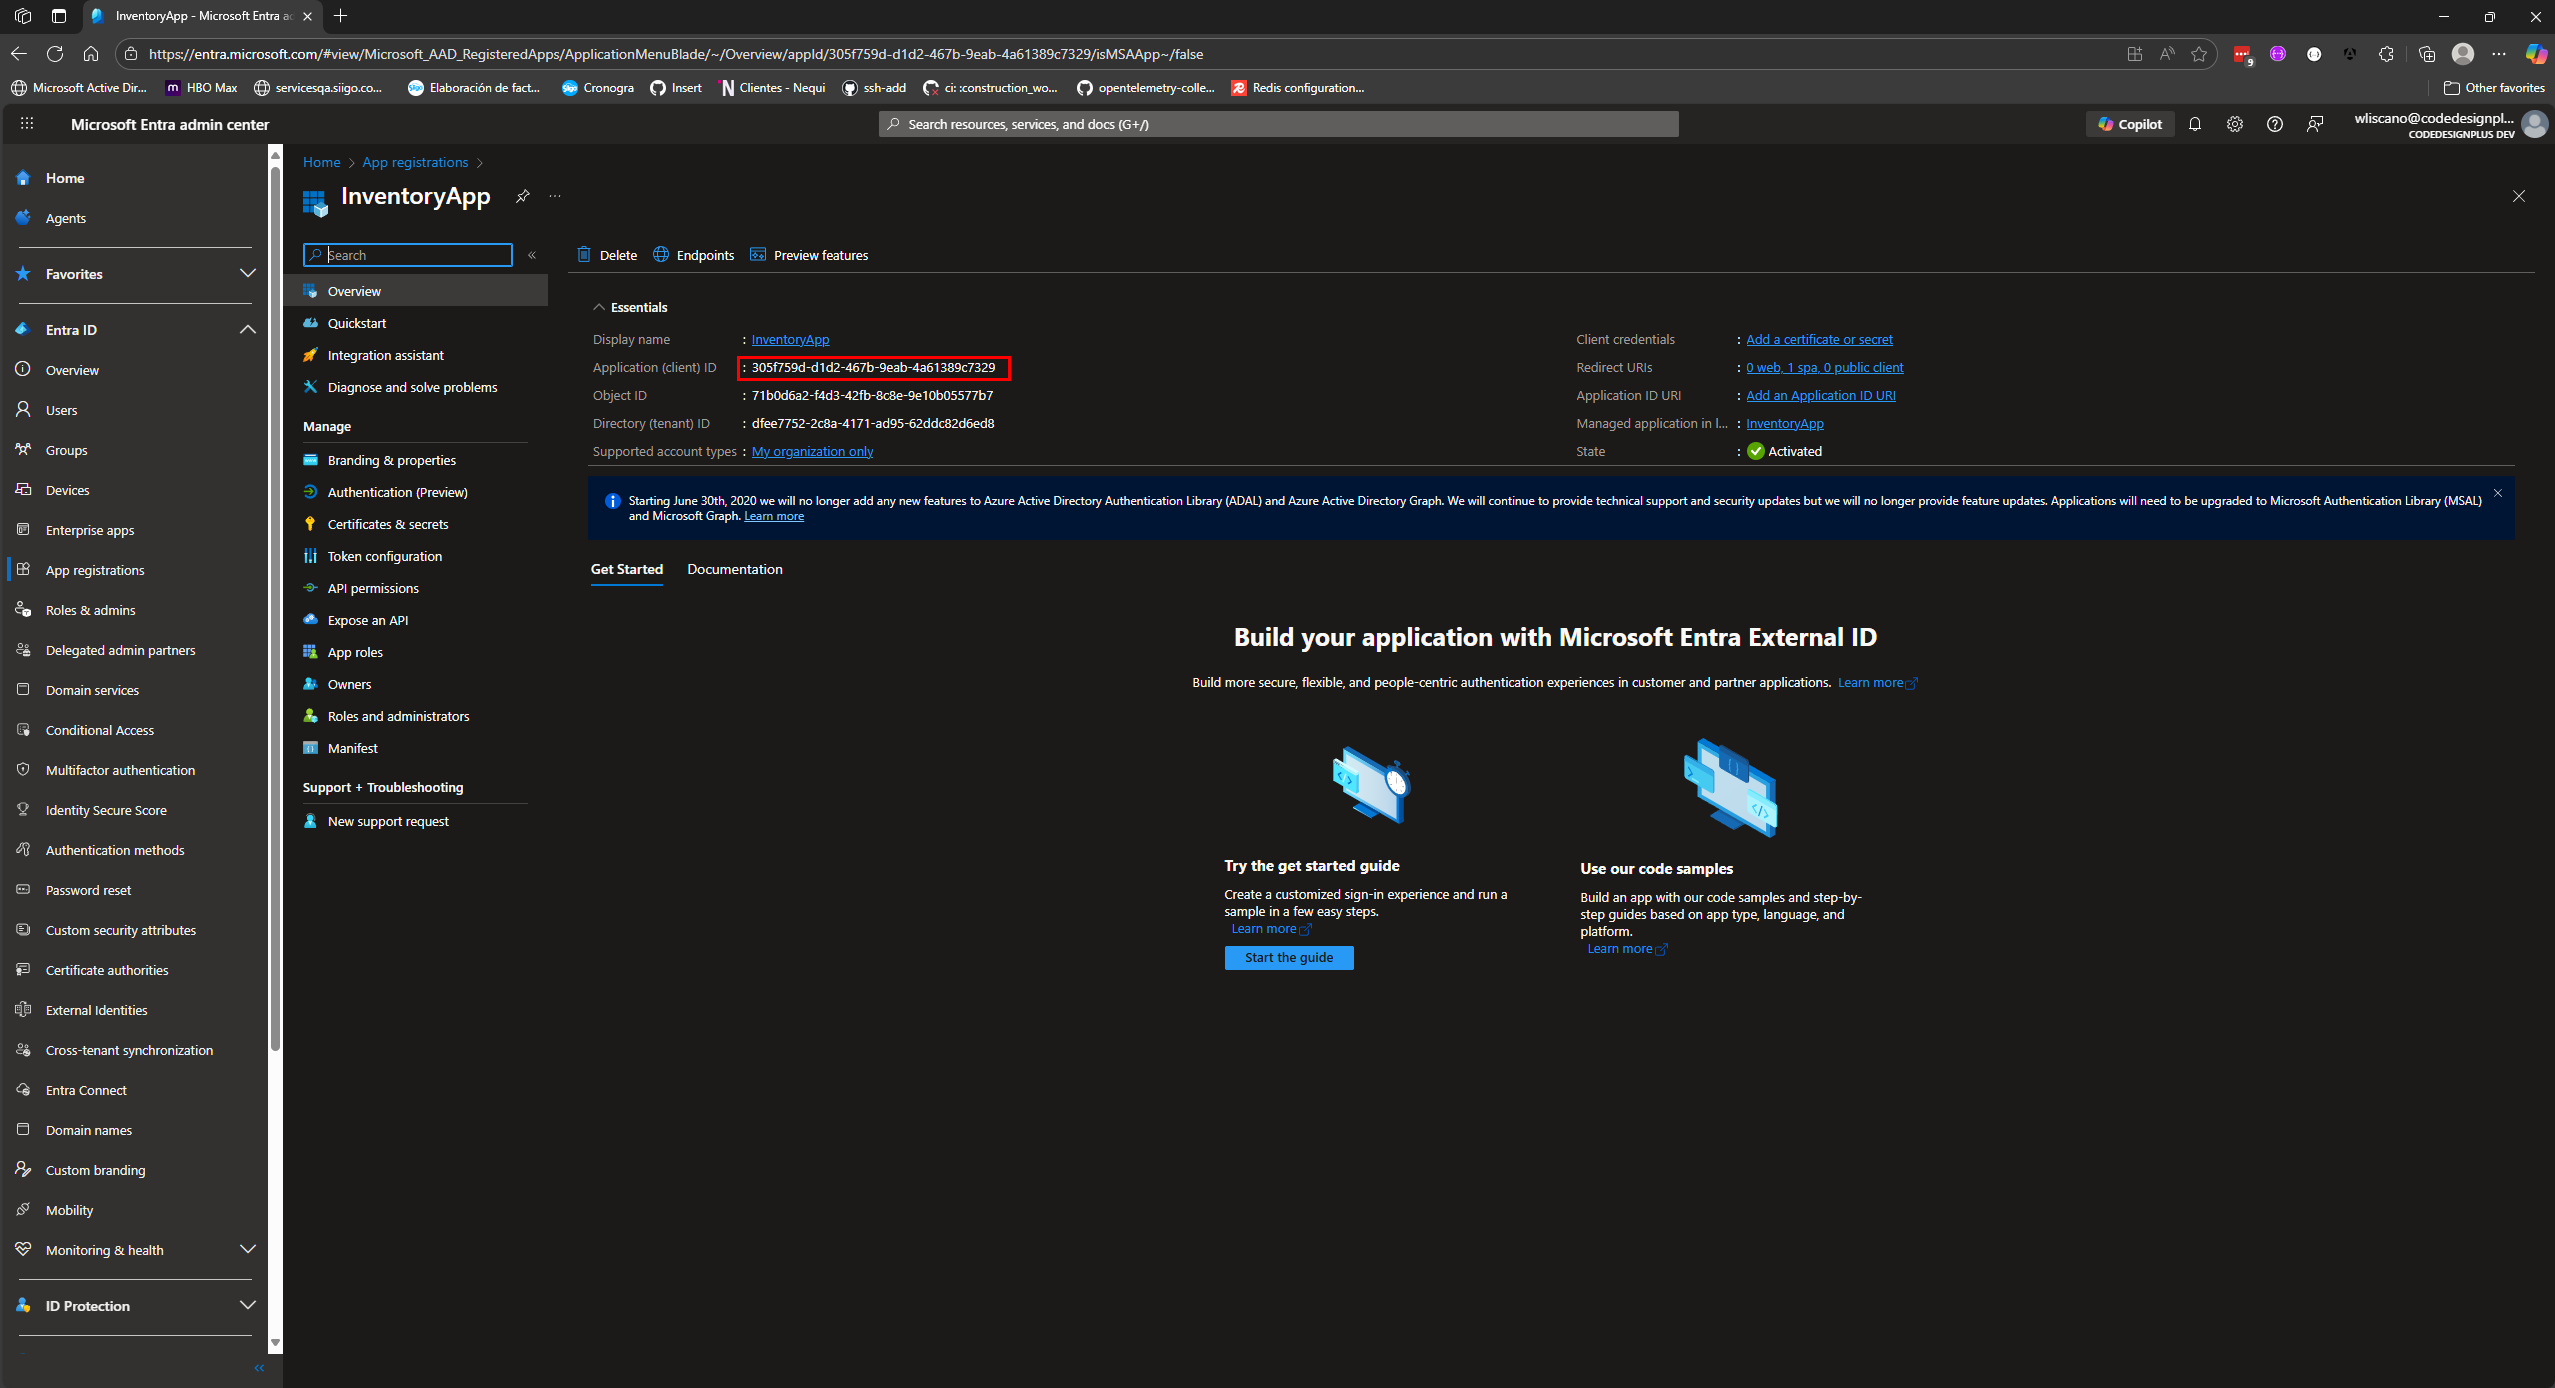The image size is (2555, 1388).
Task: Collapse the left navigation sidebar arrows
Action: 259,1368
